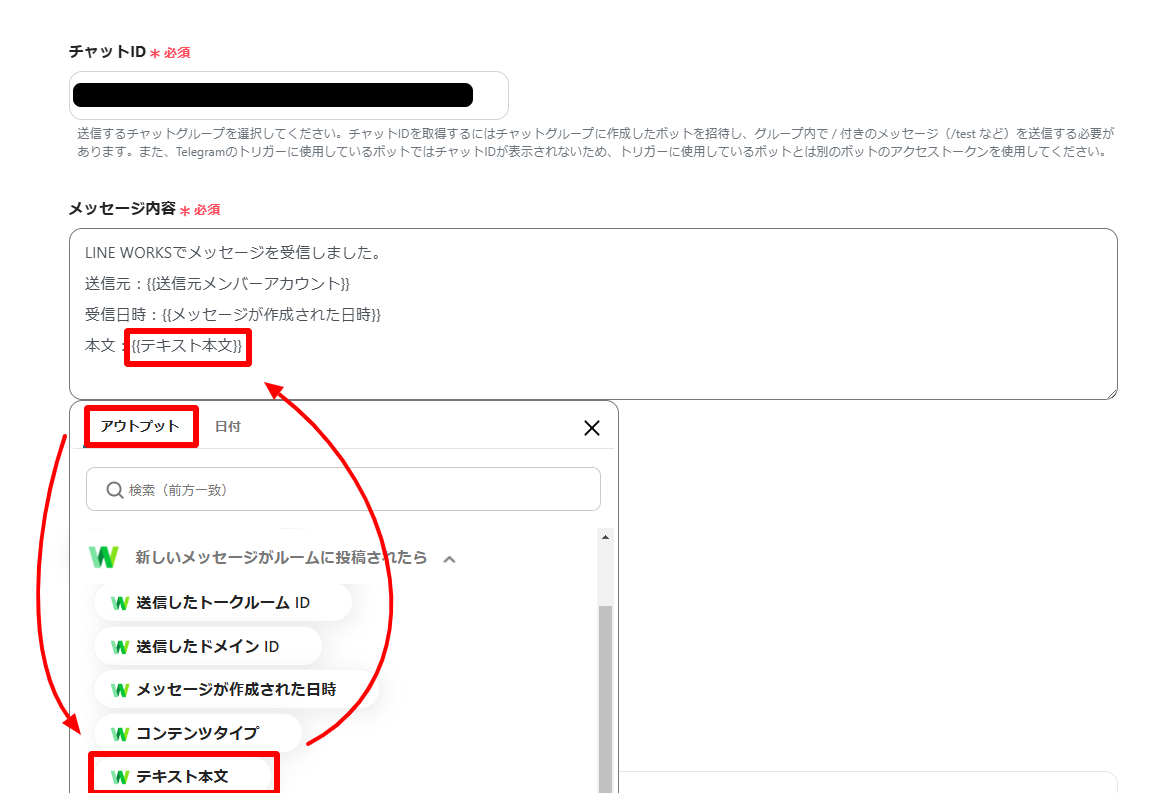Viewport: 1174px width, 793px height.
Task: Click the W icon on メッセージが作成された日時
Action: 120,690
